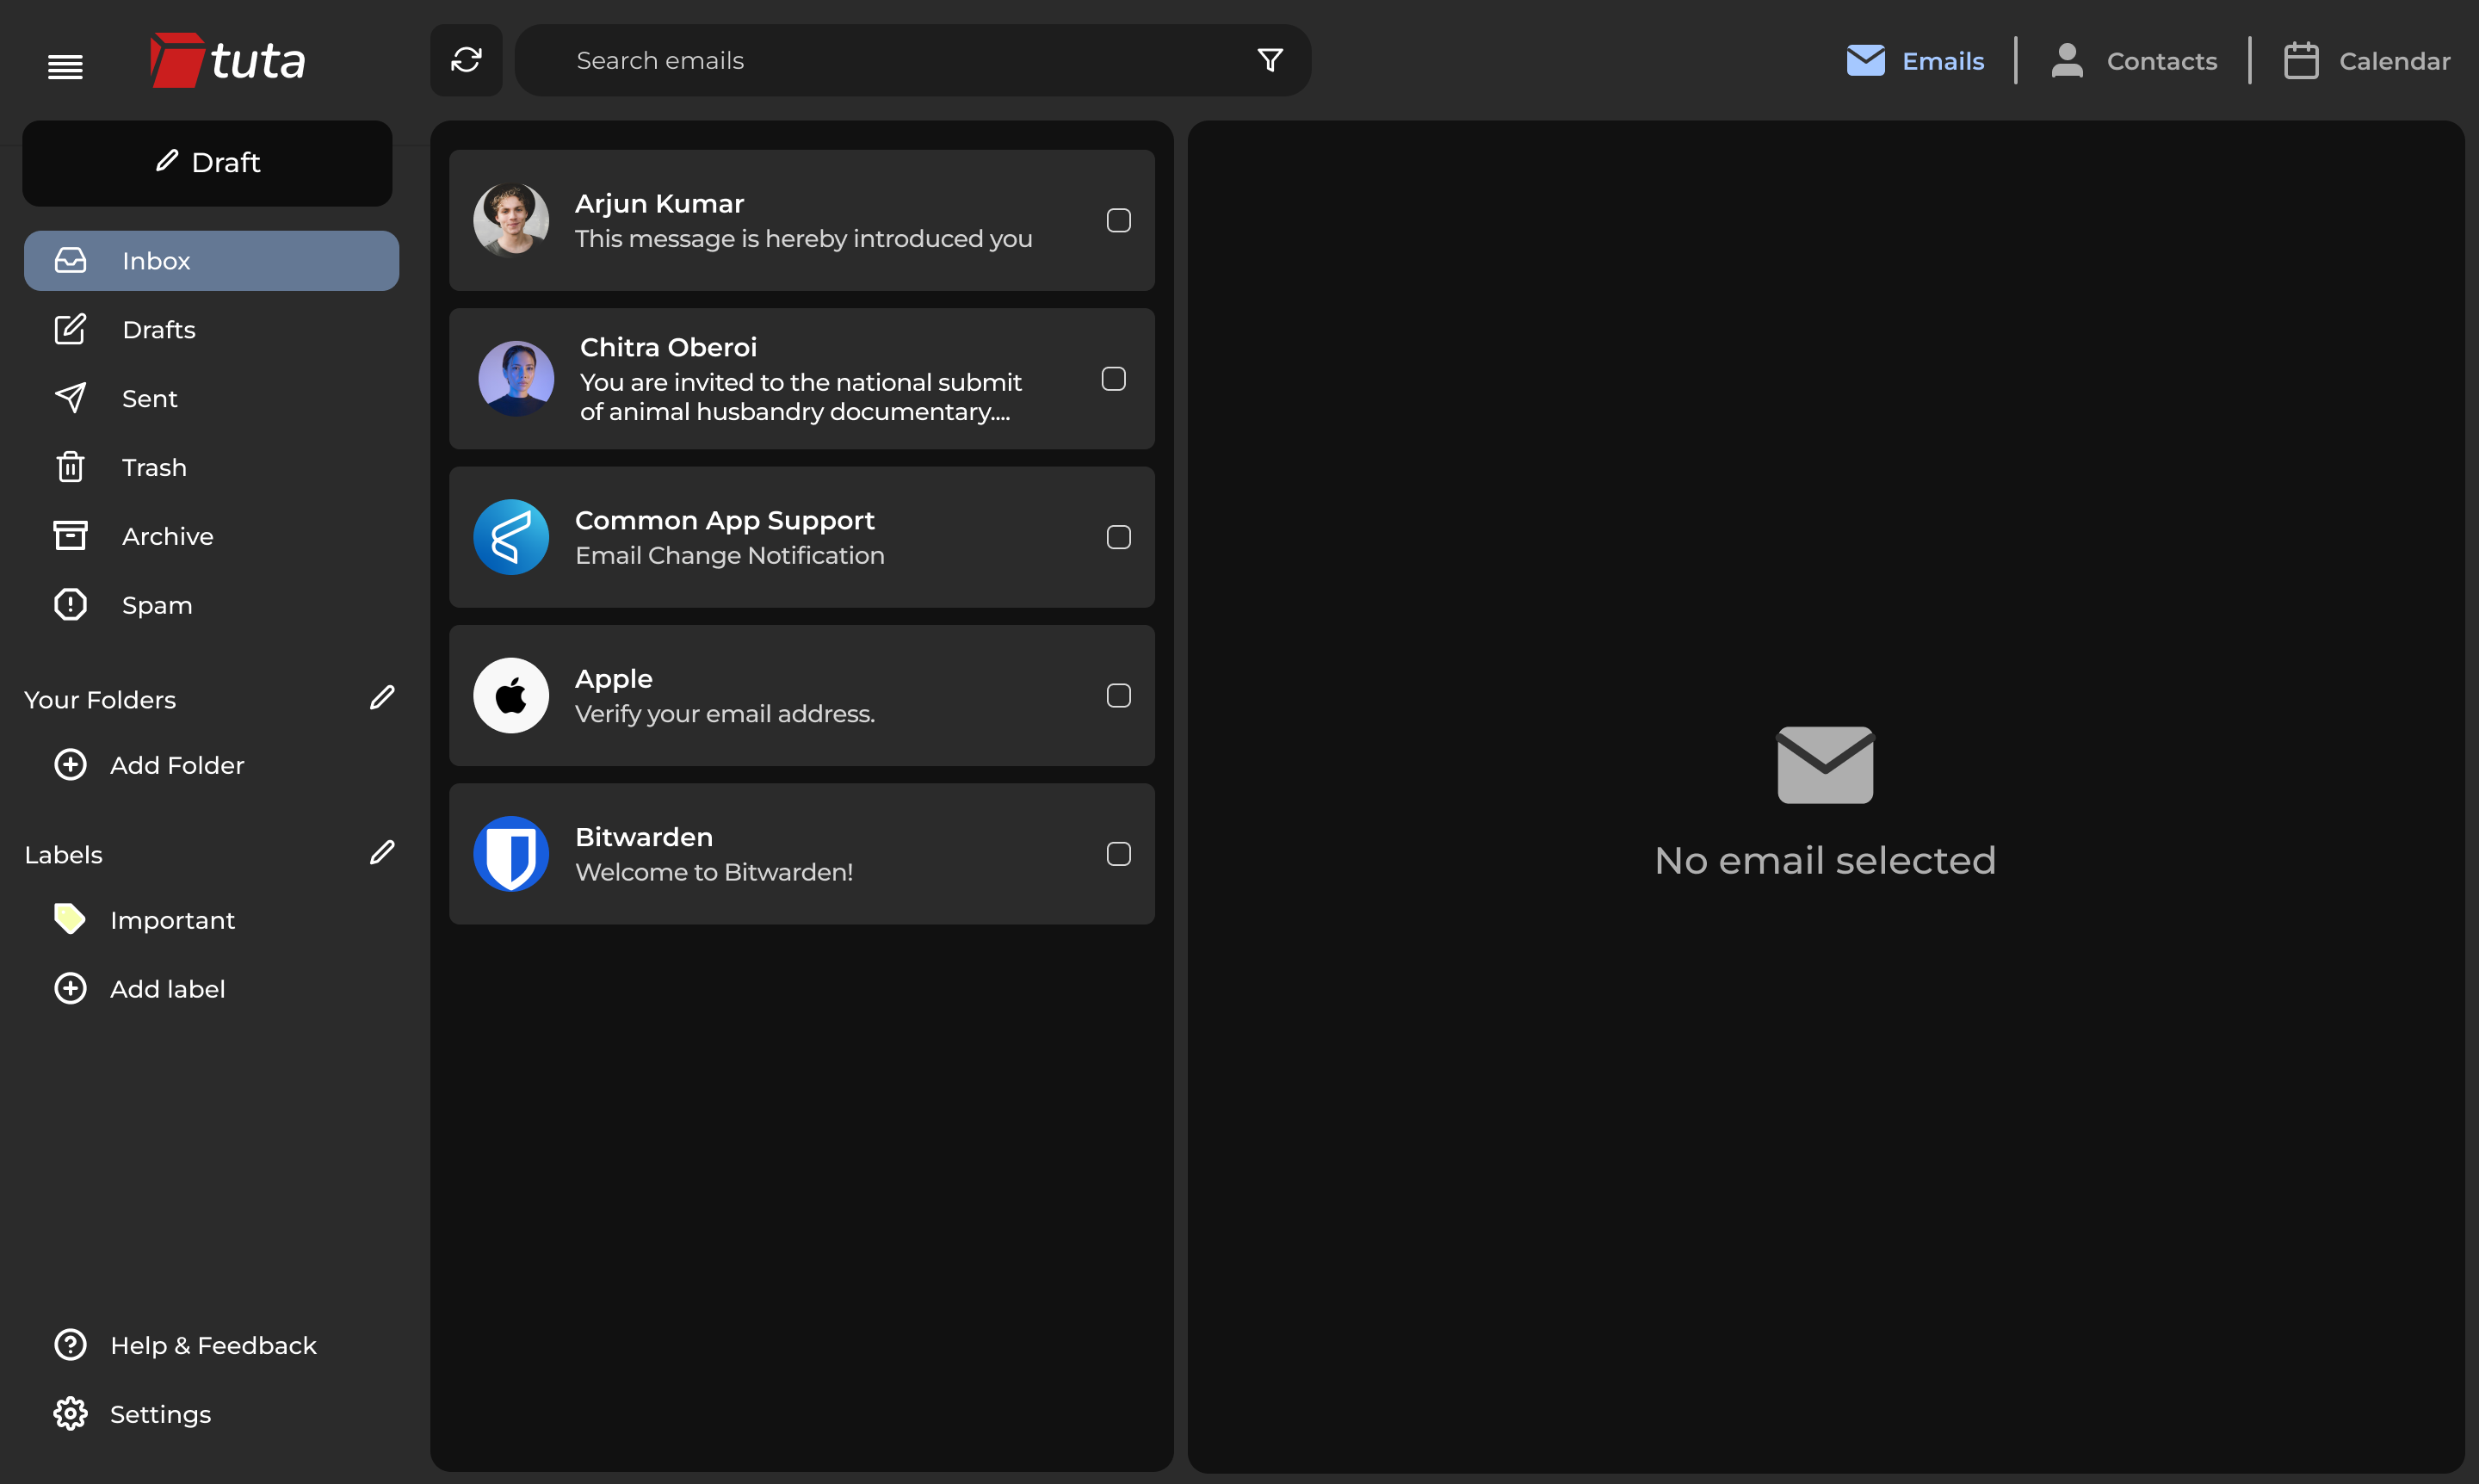The width and height of the screenshot is (2479, 1484).
Task: Refresh the email list
Action: 466,60
